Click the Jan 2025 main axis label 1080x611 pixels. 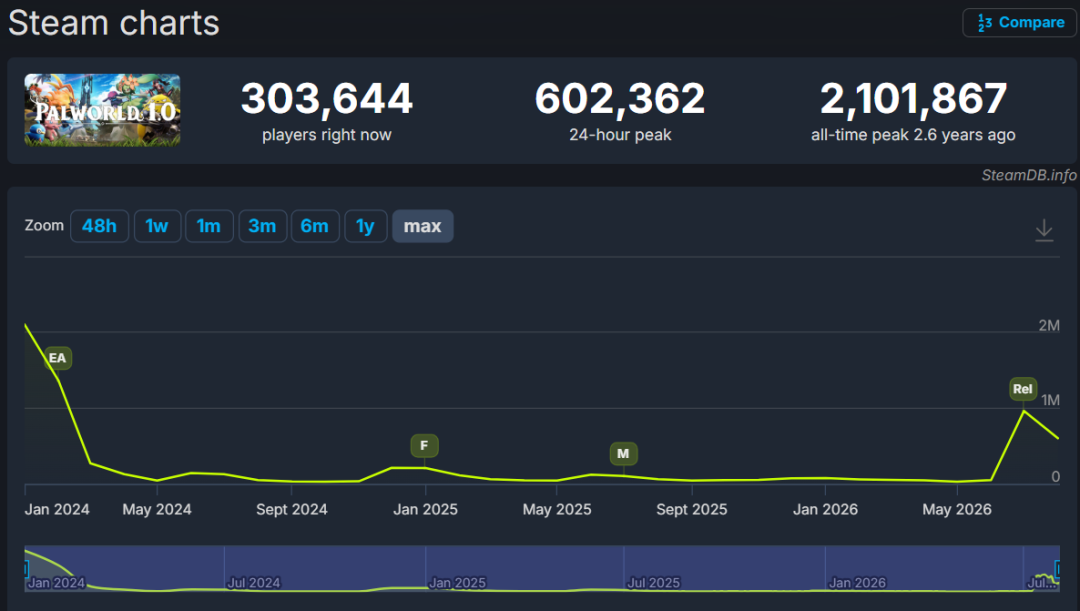(425, 510)
